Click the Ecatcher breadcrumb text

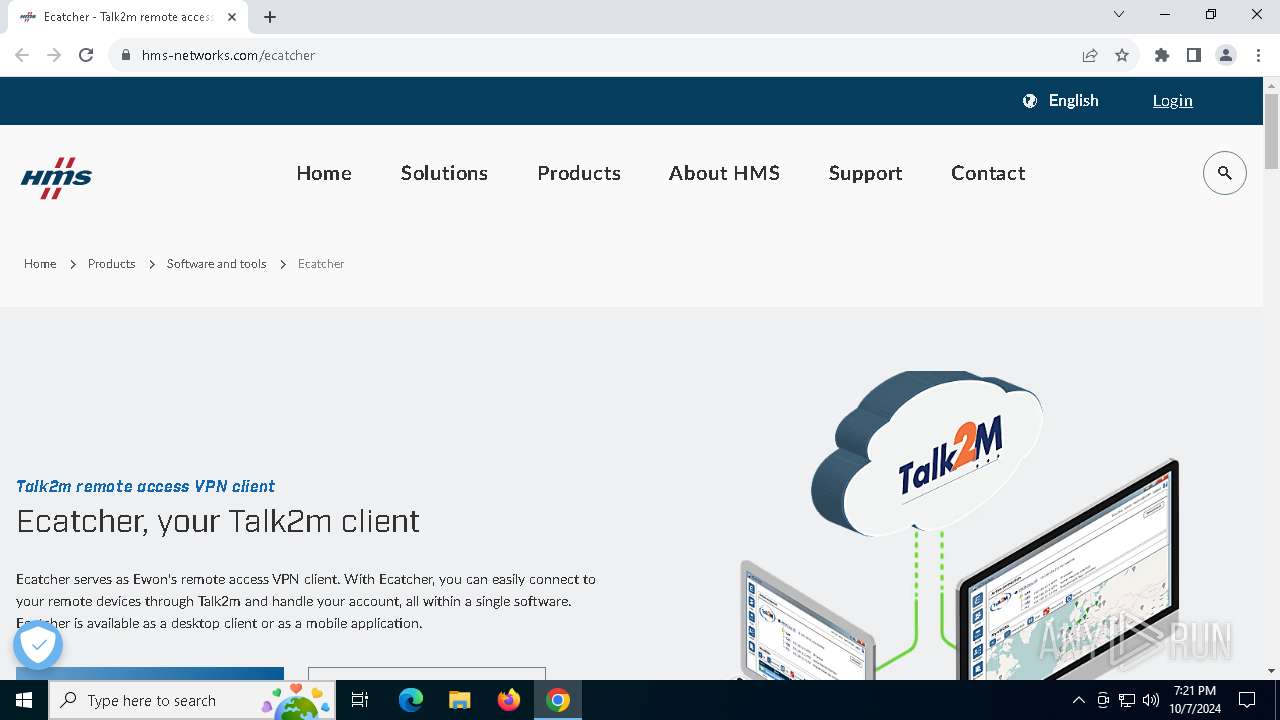(321, 264)
